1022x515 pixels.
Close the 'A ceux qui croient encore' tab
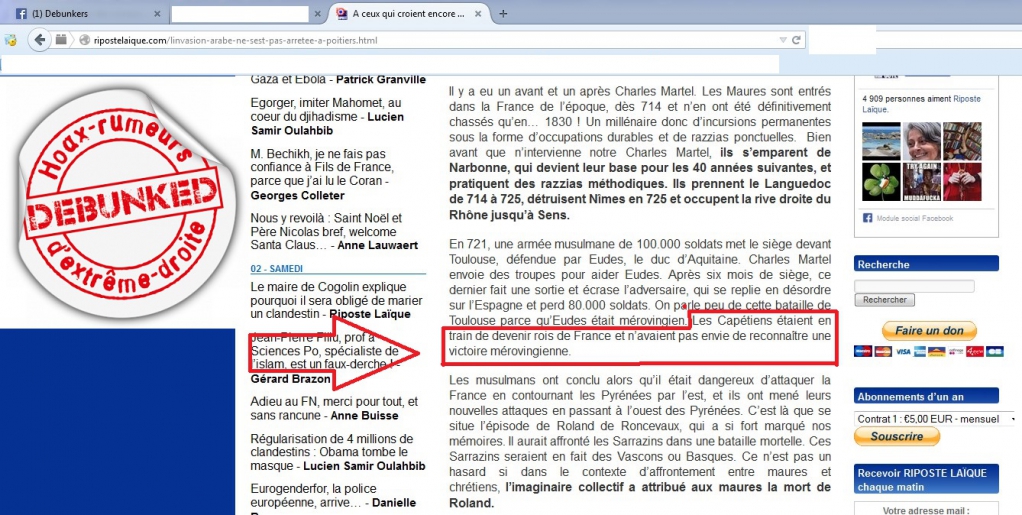(x=478, y=14)
